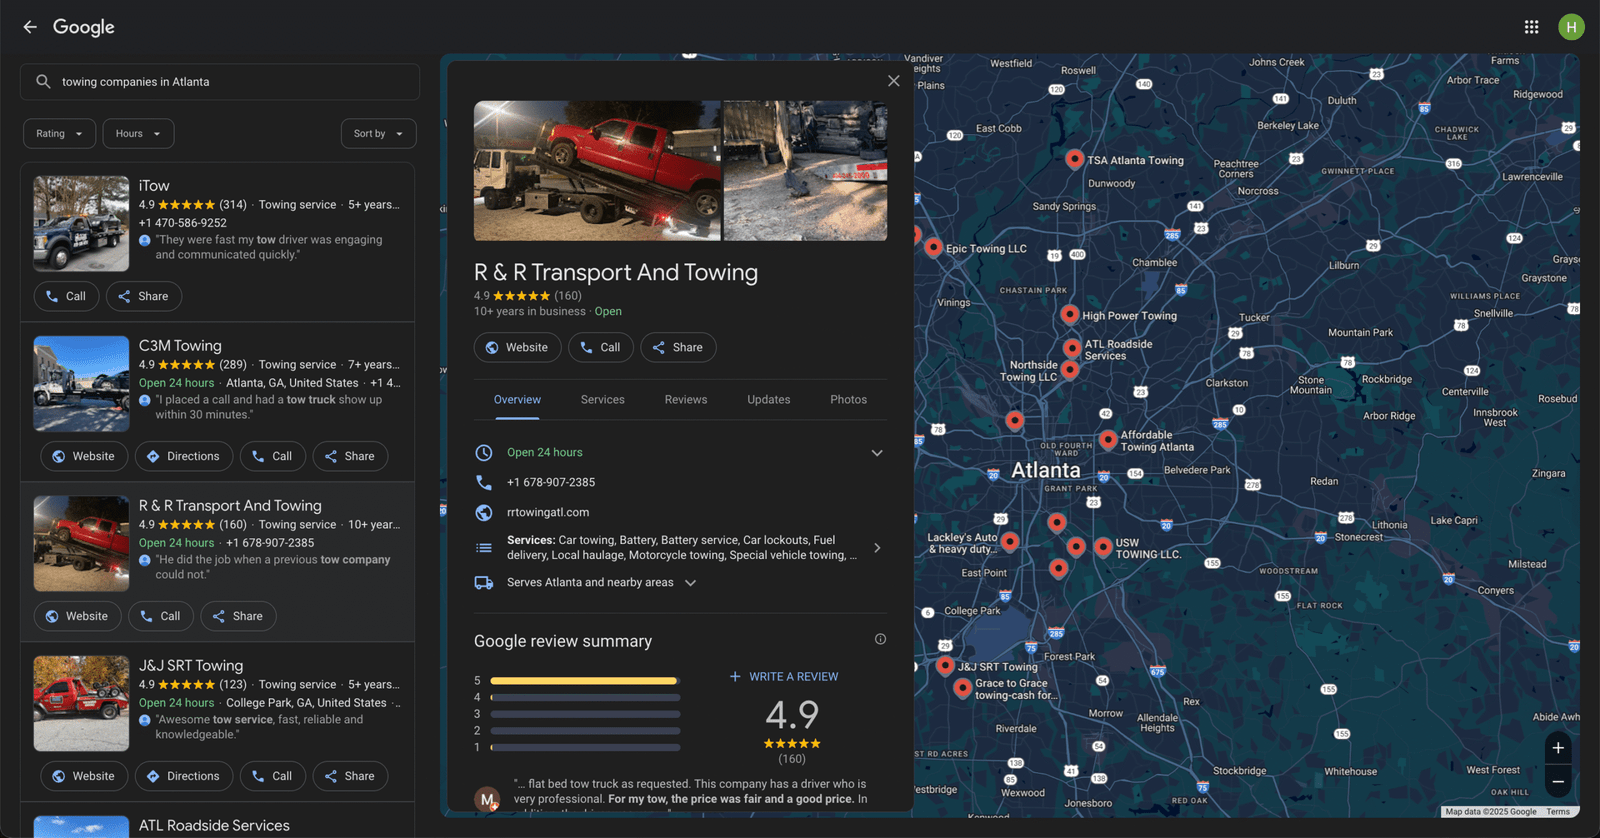Select J&J SRT Towing map pin

click(x=945, y=666)
